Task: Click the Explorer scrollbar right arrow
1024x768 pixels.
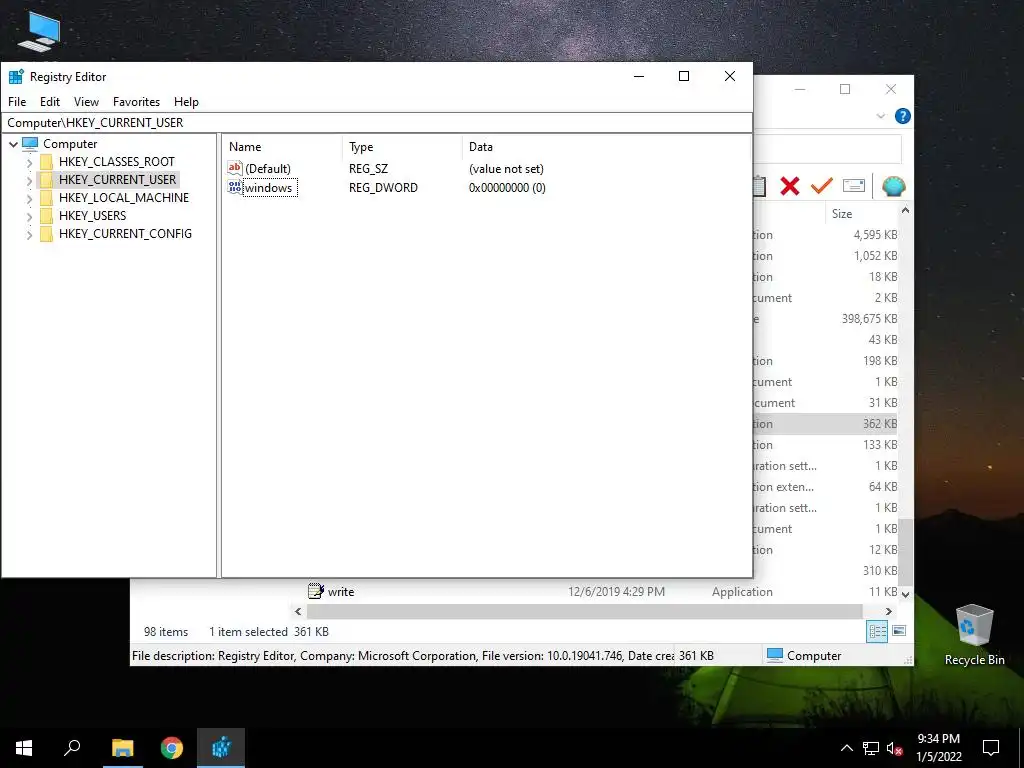Action: pos(889,611)
